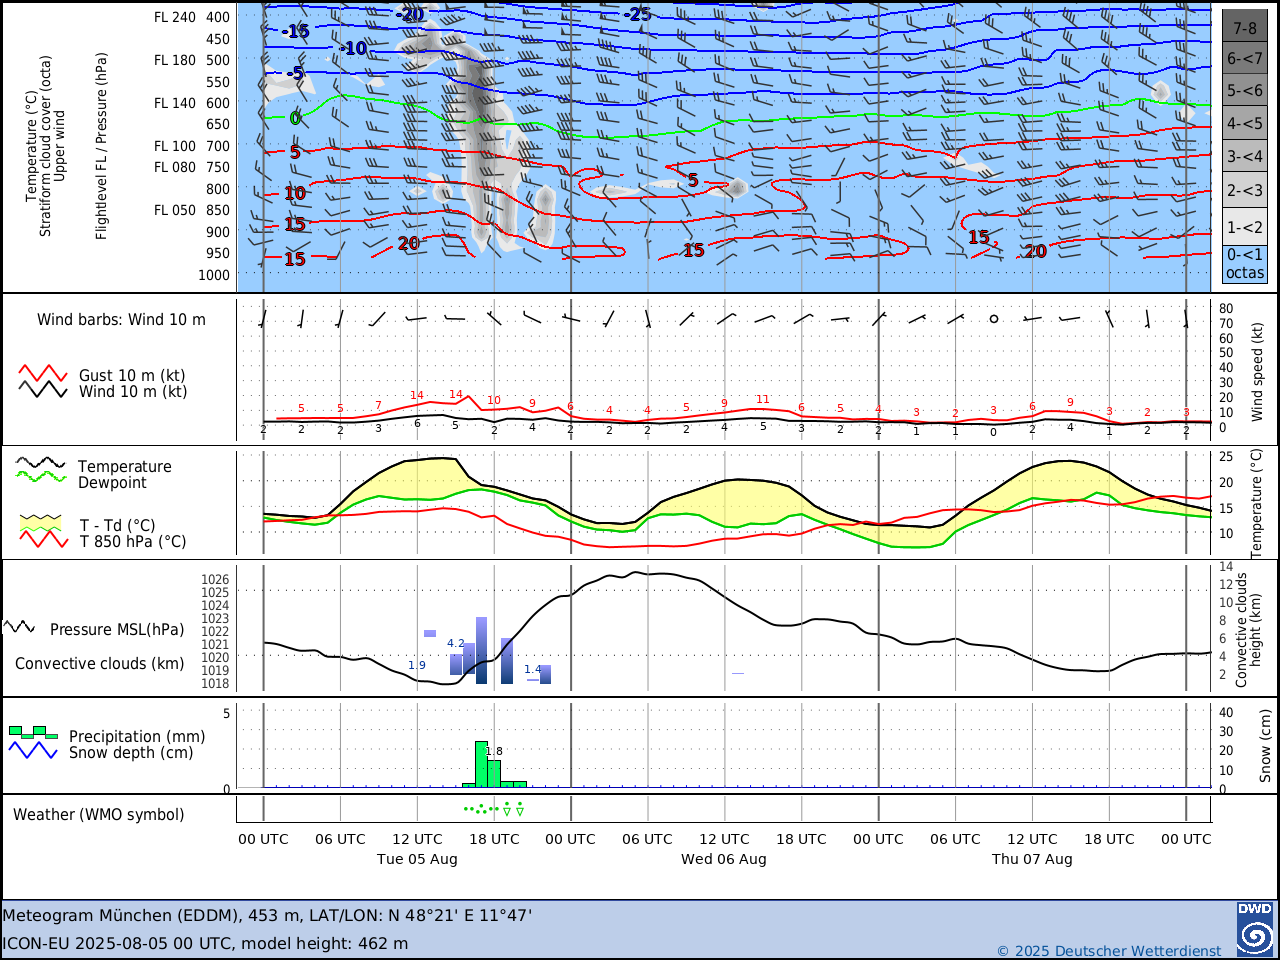Screen dimensions: 1280x960
Task: Click the Thu 07 Aug date label
Action: (x=1032, y=859)
